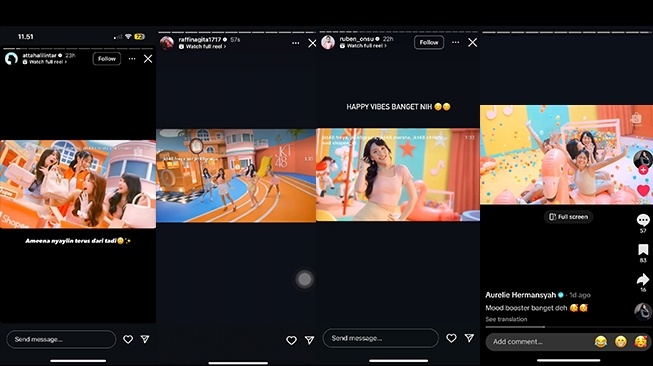Tap the Ameena nyayiin terus caption
Viewport: 653px width, 366px height.
(x=78, y=241)
